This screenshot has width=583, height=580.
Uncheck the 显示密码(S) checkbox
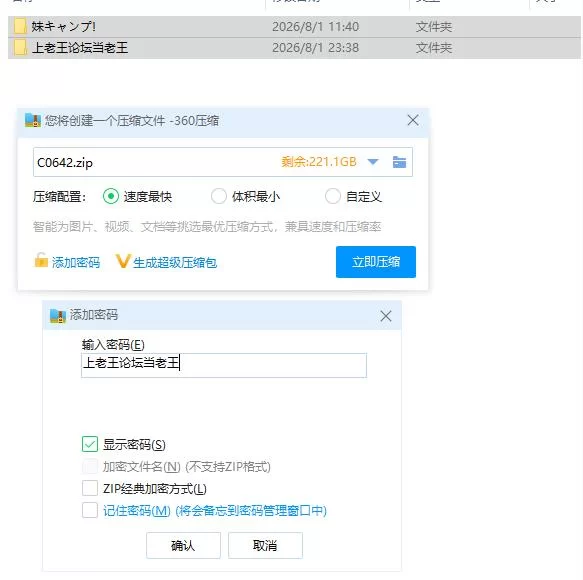[x=90, y=444]
